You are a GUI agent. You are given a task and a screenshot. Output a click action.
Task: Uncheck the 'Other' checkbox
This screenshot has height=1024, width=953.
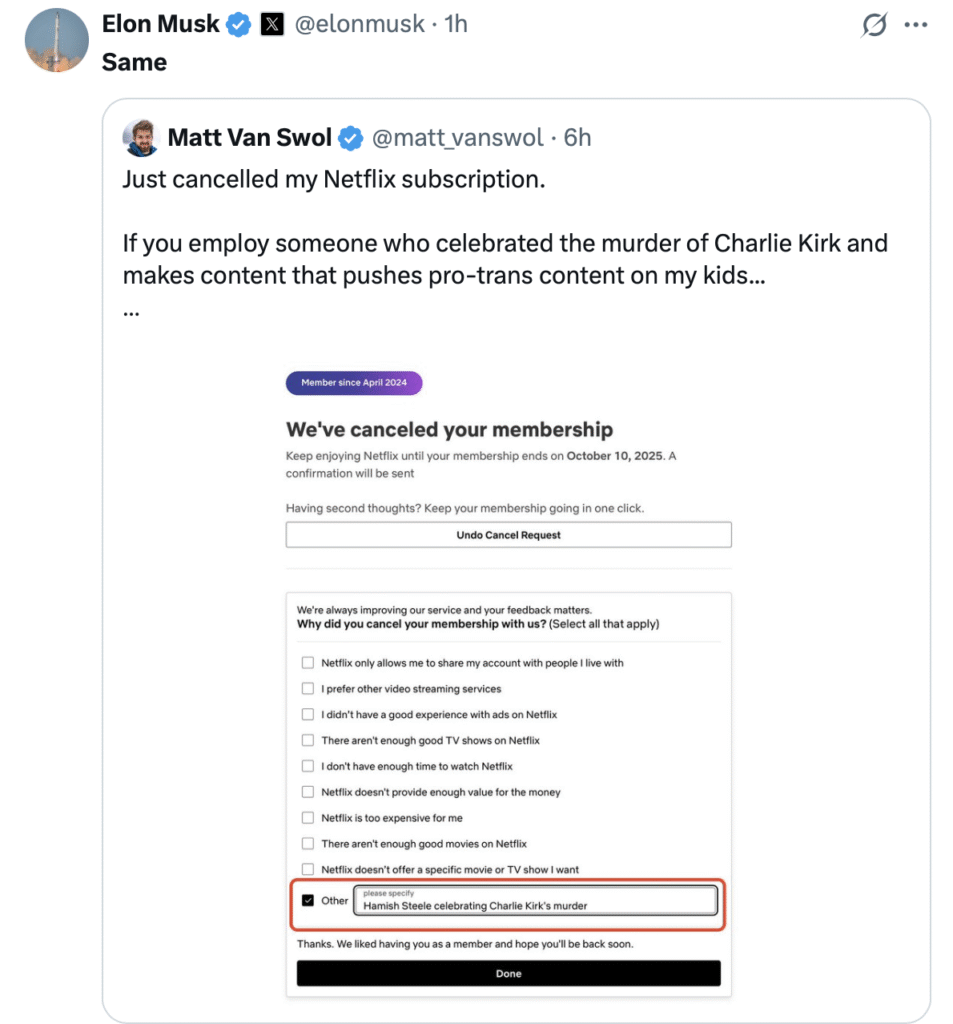pyautogui.click(x=308, y=900)
